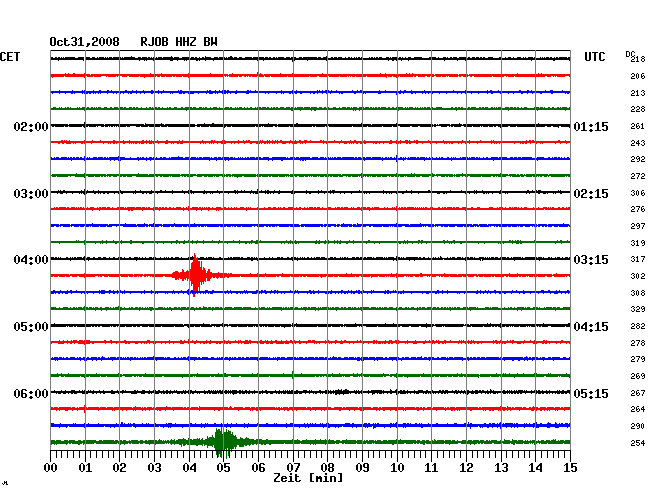Select the 07 minute axis tick label

pos(293,468)
